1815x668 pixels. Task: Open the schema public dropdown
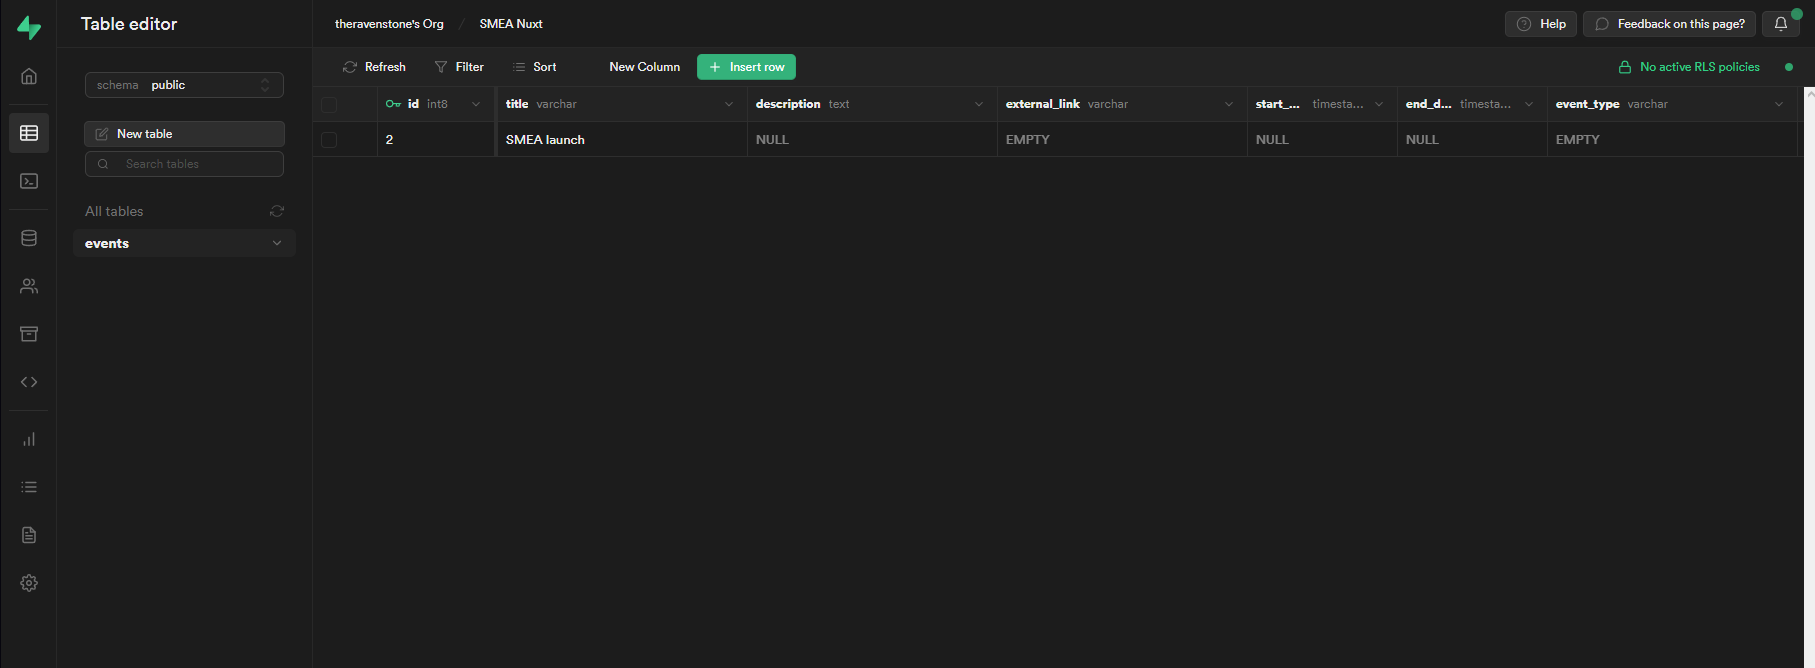coord(184,85)
